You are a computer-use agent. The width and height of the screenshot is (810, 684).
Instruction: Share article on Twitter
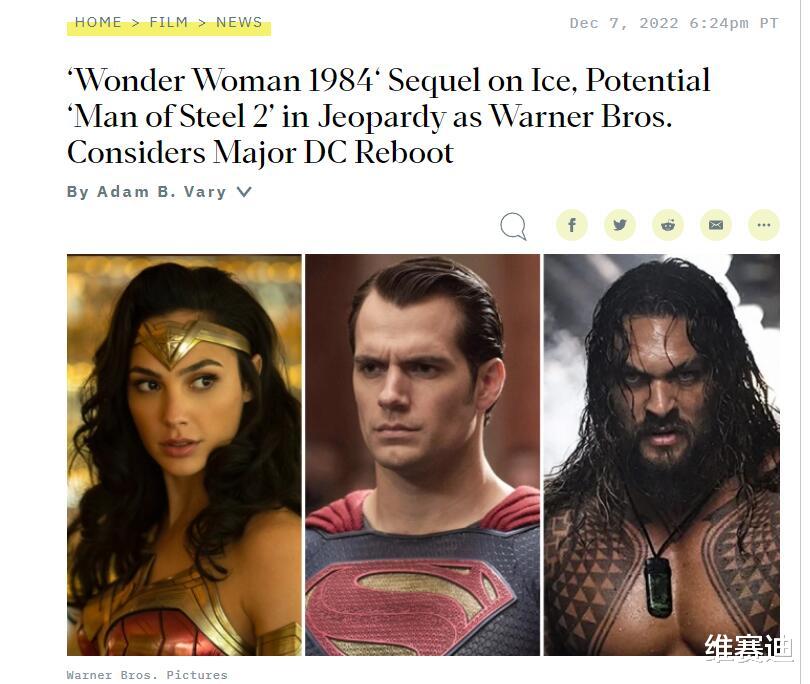pyautogui.click(x=620, y=225)
